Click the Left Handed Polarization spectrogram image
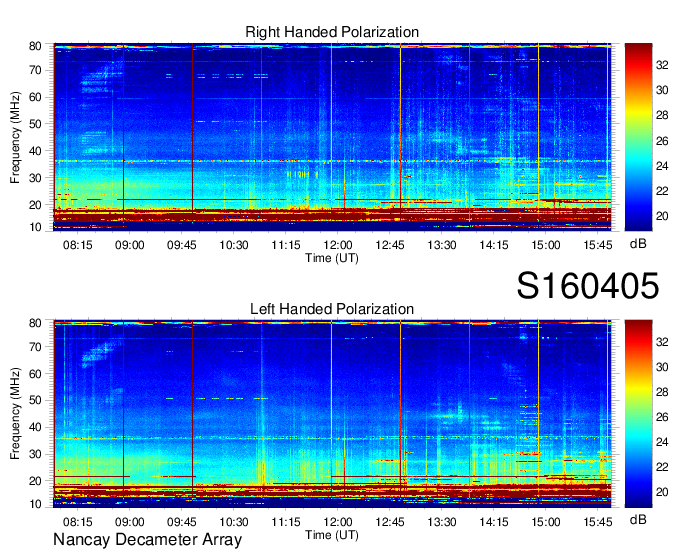The height and width of the screenshot is (552, 680). [332, 414]
